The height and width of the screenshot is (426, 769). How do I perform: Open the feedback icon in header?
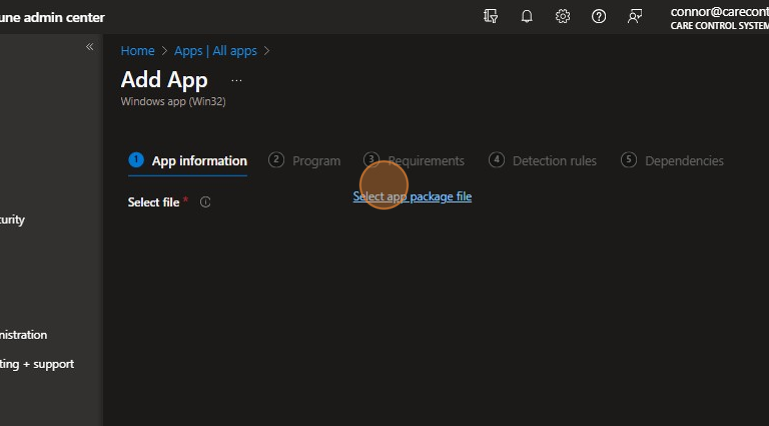pyautogui.click(x=635, y=17)
